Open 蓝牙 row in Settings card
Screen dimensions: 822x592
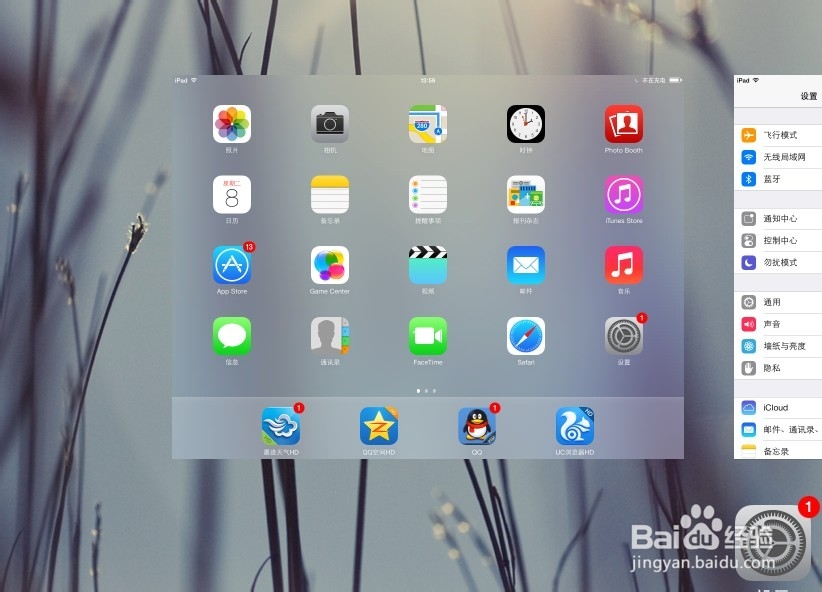pos(778,179)
